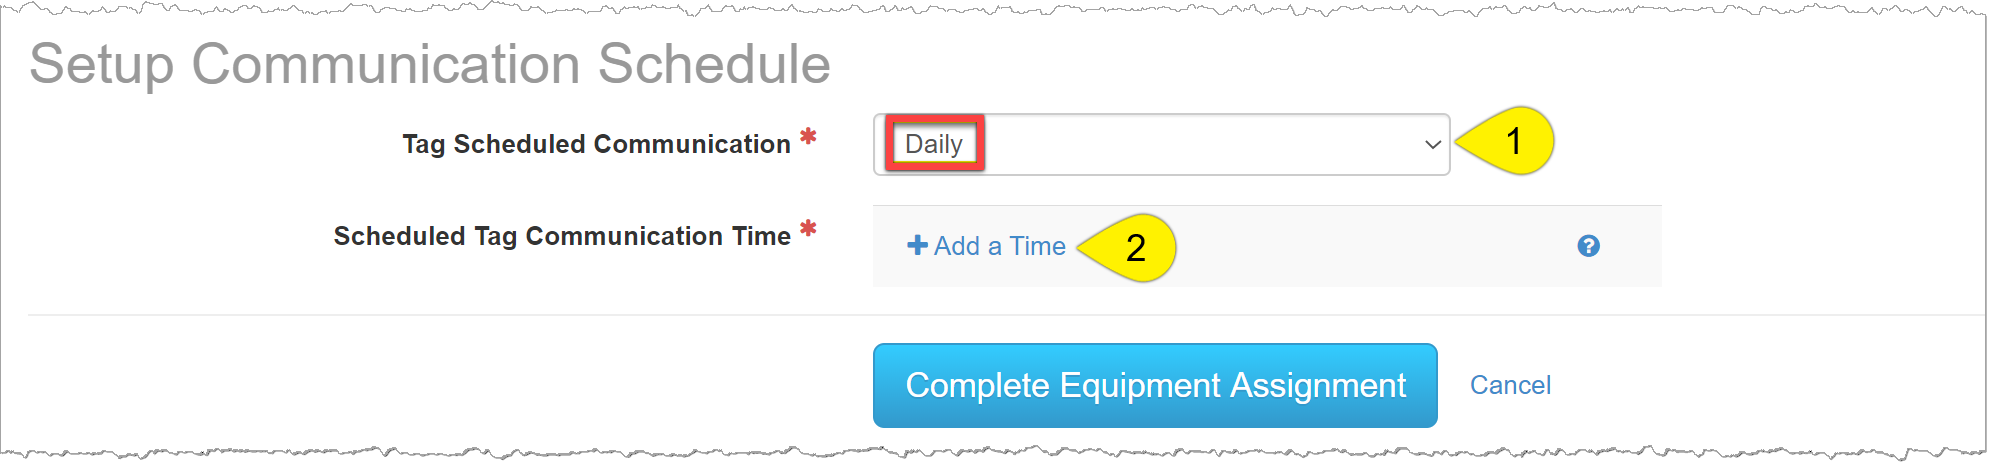Click the Setup Communication Schedule heading
This screenshot has width=1992, height=469.
tap(430, 64)
